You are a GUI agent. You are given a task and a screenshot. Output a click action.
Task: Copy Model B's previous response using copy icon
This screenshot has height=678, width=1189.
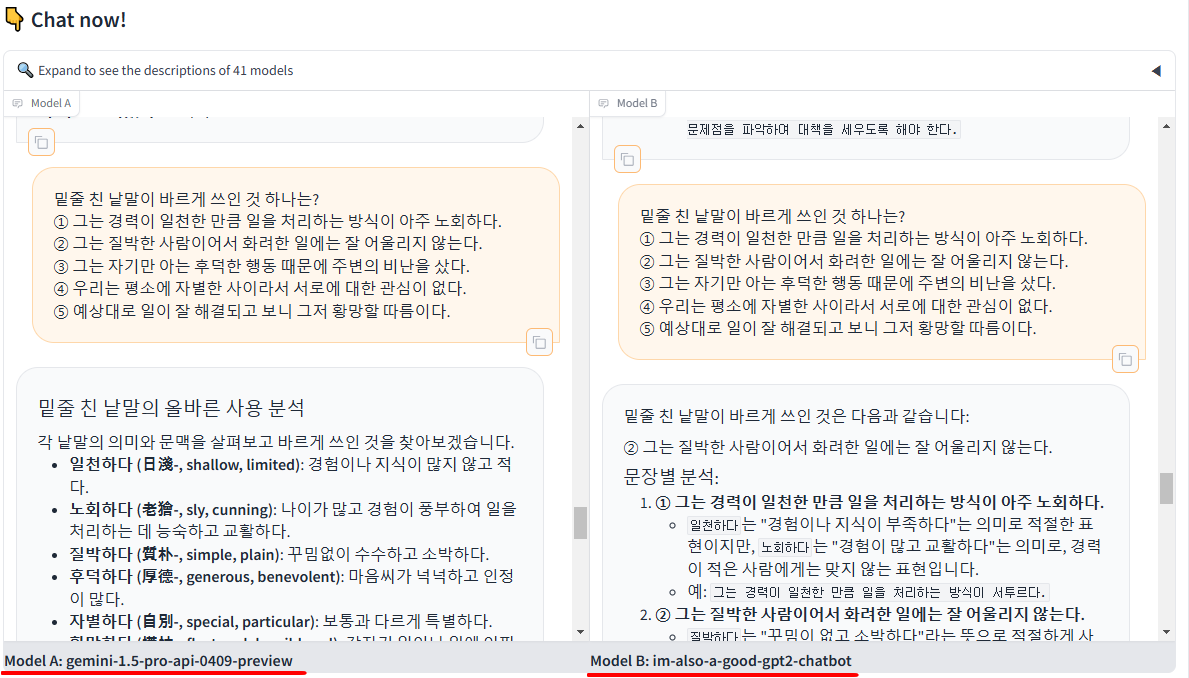tap(627, 159)
